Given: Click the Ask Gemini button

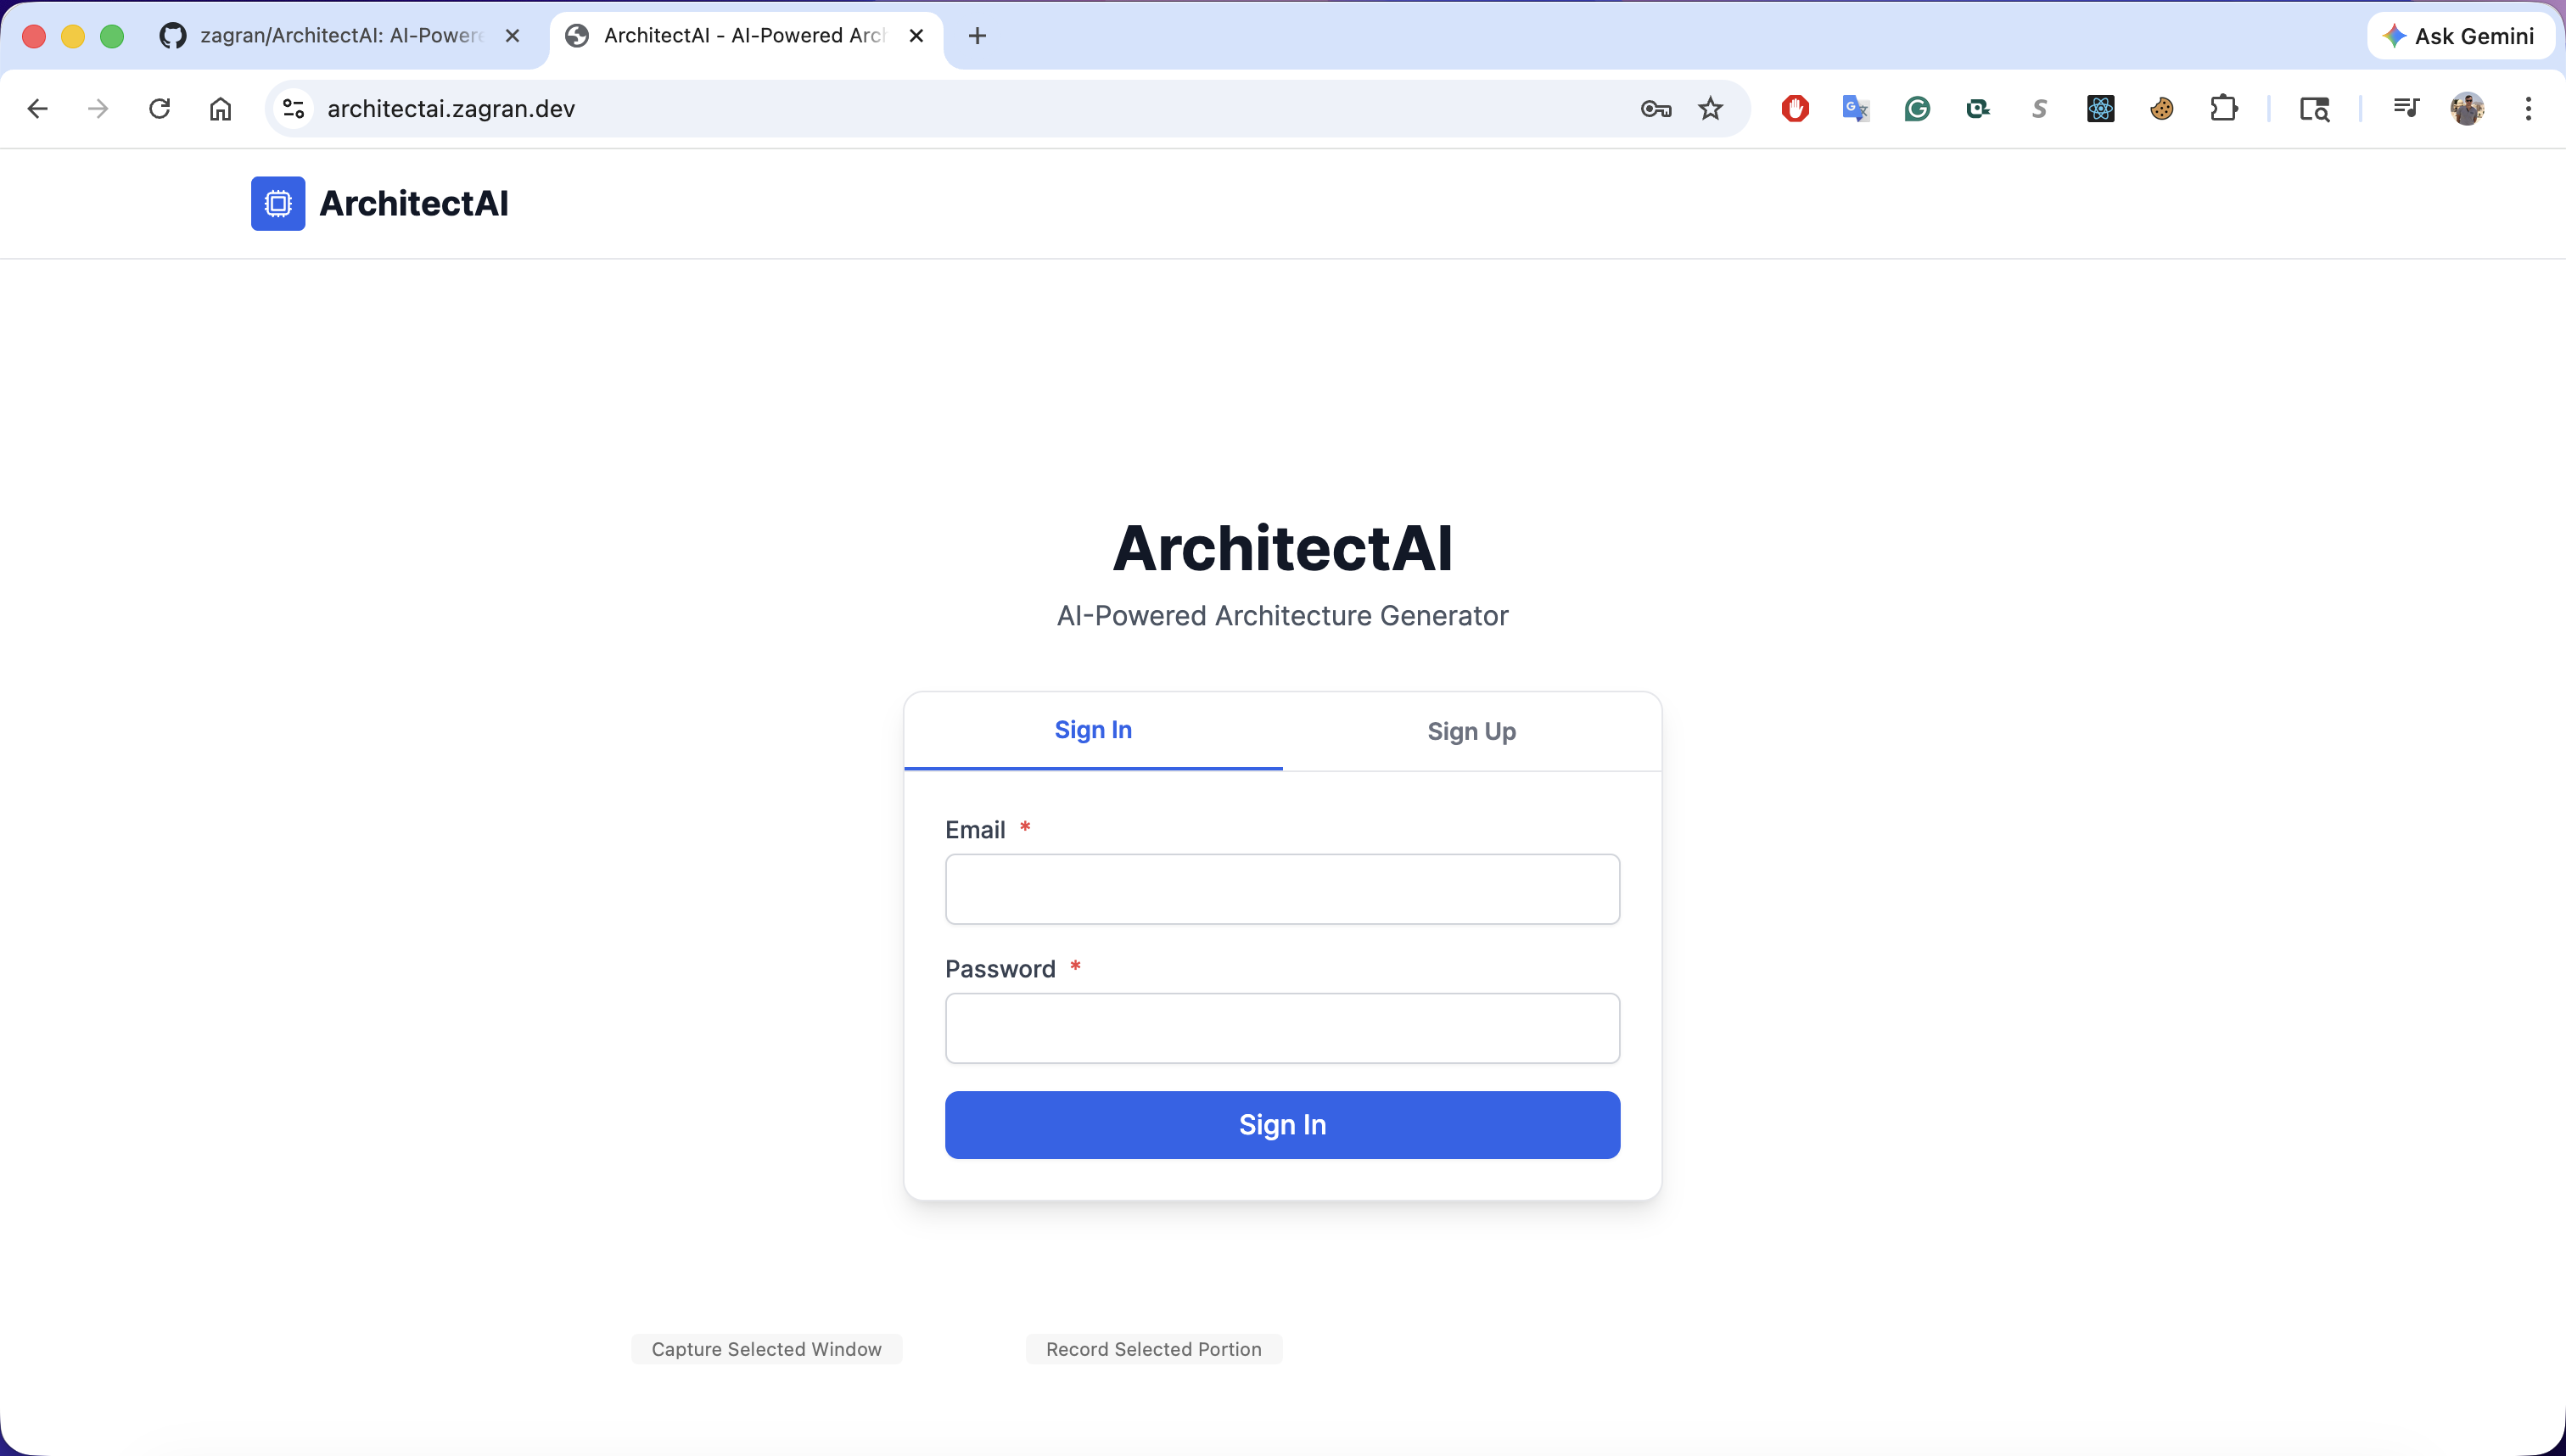Looking at the screenshot, I should pos(2460,36).
